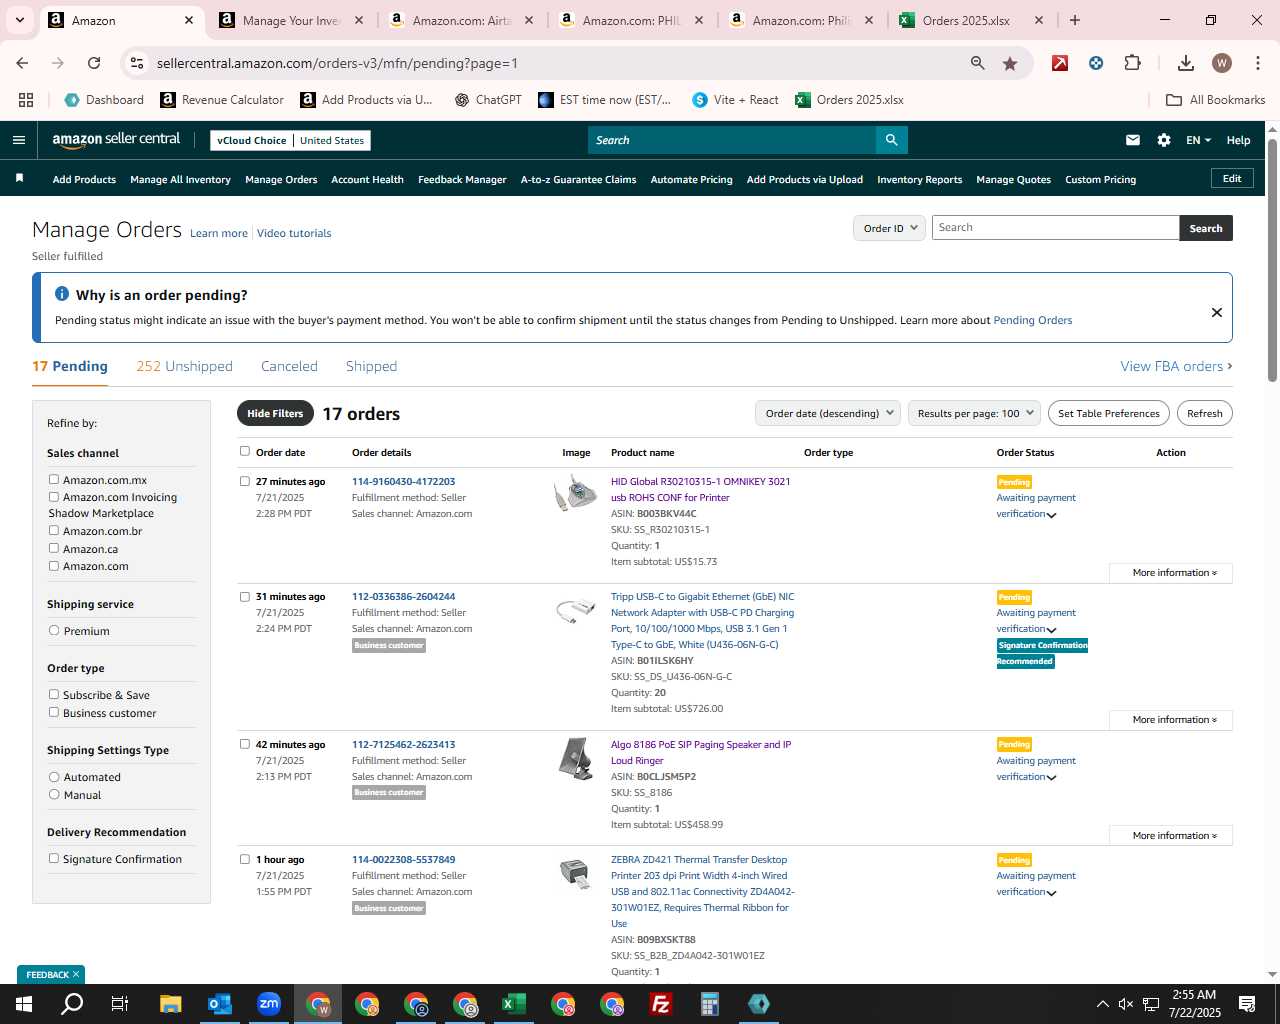Viewport: 1280px width, 1024px height.
Task: Bookmark this page with the star icon
Action: click(1010, 63)
